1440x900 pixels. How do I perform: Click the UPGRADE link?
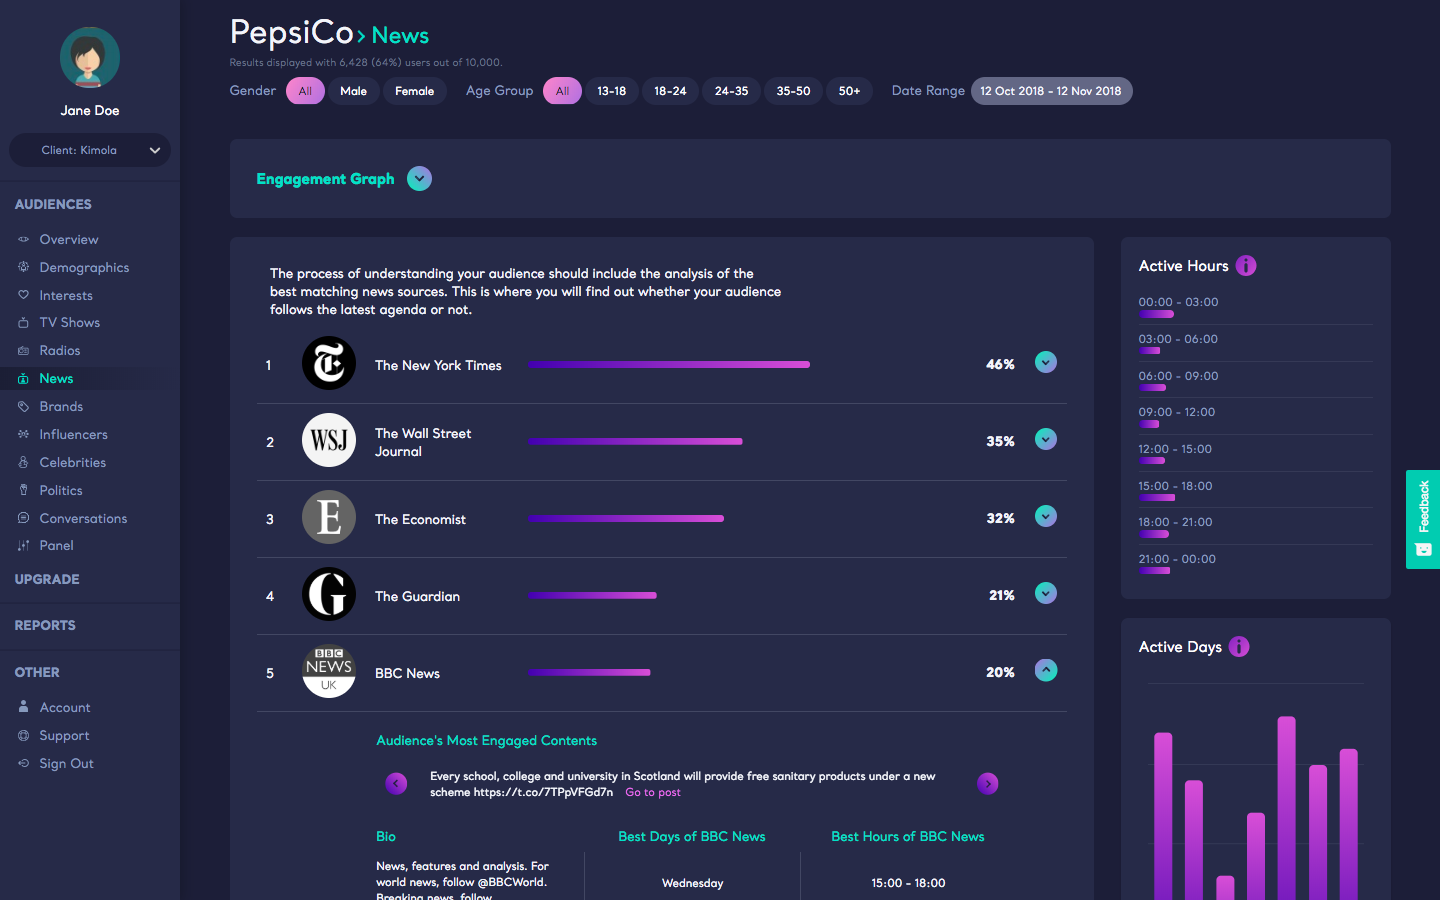click(x=47, y=579)
